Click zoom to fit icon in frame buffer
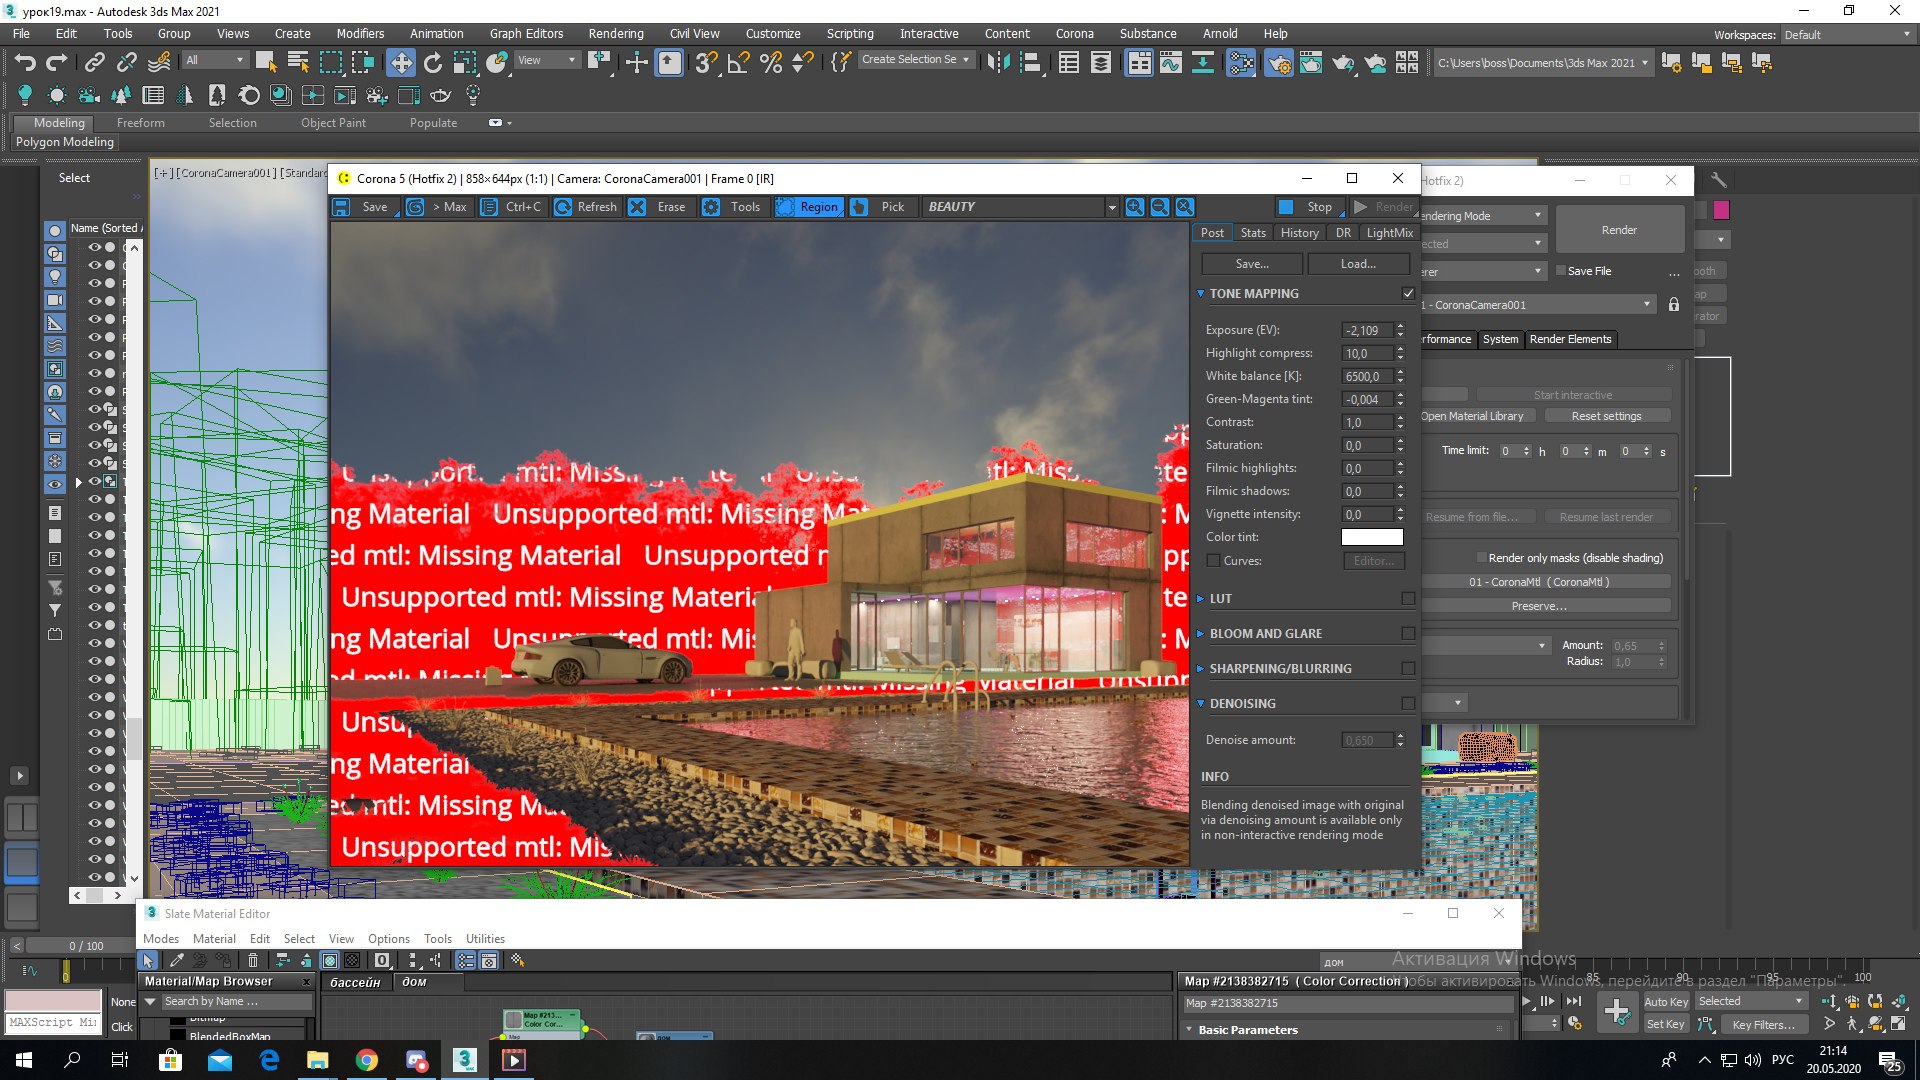1920x1080 pixels. click(x=1185, y=207)
